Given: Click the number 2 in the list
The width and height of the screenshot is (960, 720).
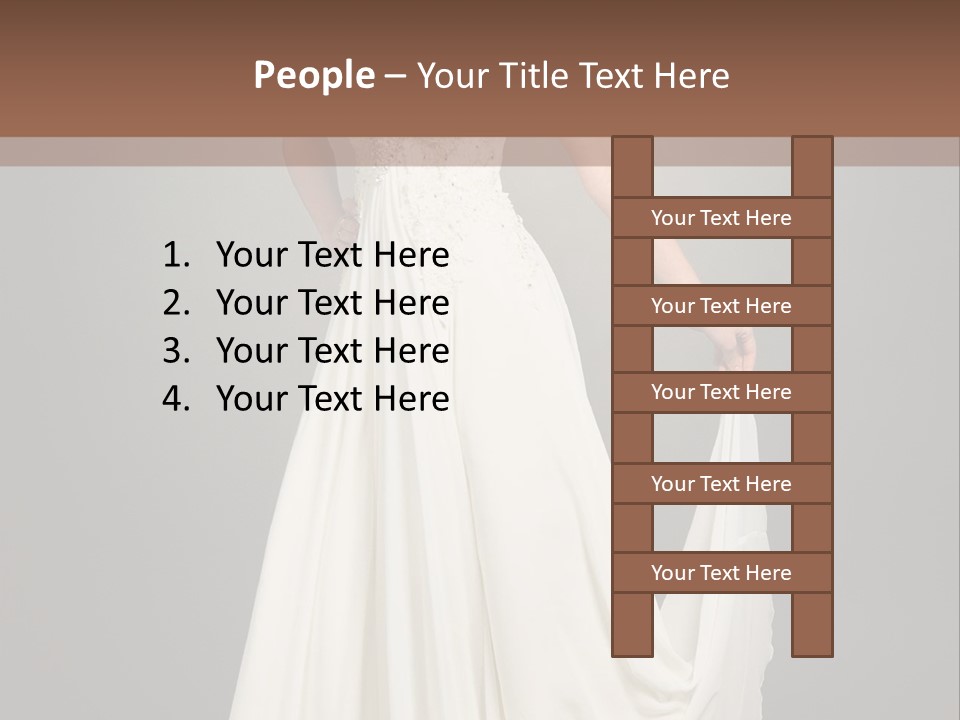Looking at the screenshot, I should pyautogui.click(x=172, y=303).
